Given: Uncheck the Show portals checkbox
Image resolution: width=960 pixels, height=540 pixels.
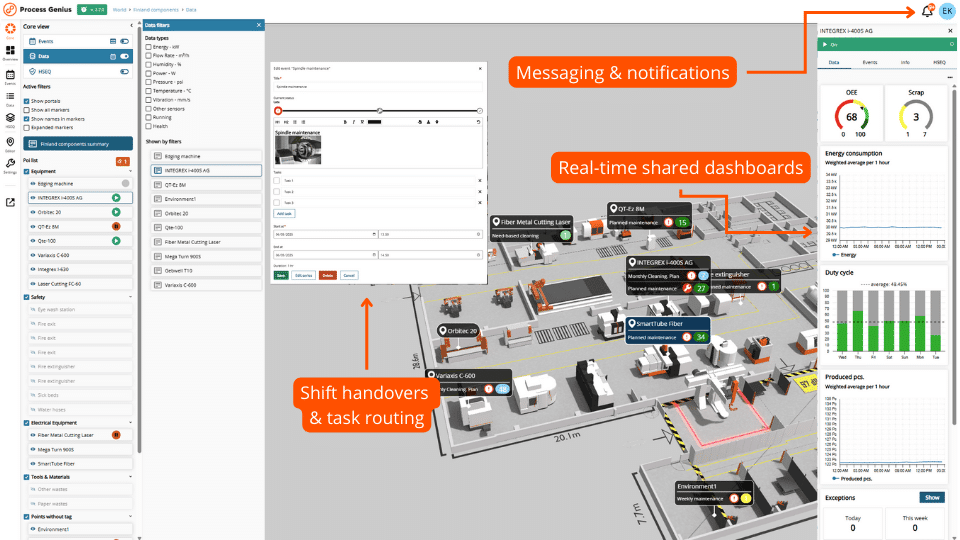Looking at the screenshot, I should tap(27, 101).
